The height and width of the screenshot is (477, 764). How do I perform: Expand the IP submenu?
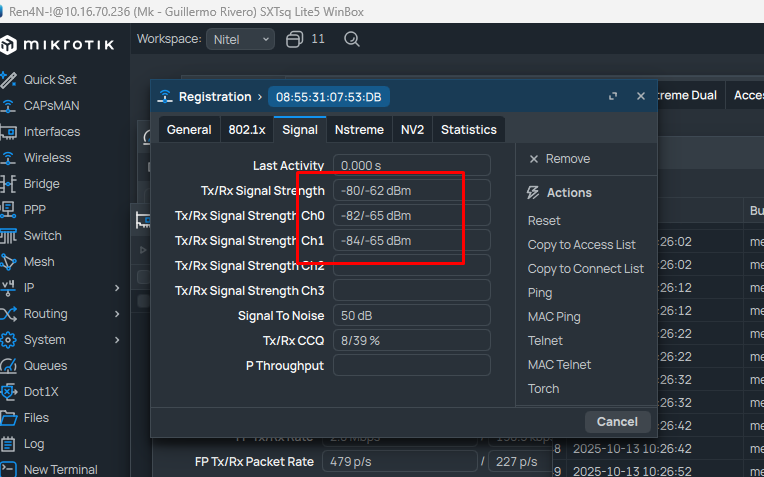tap(117, 288)
